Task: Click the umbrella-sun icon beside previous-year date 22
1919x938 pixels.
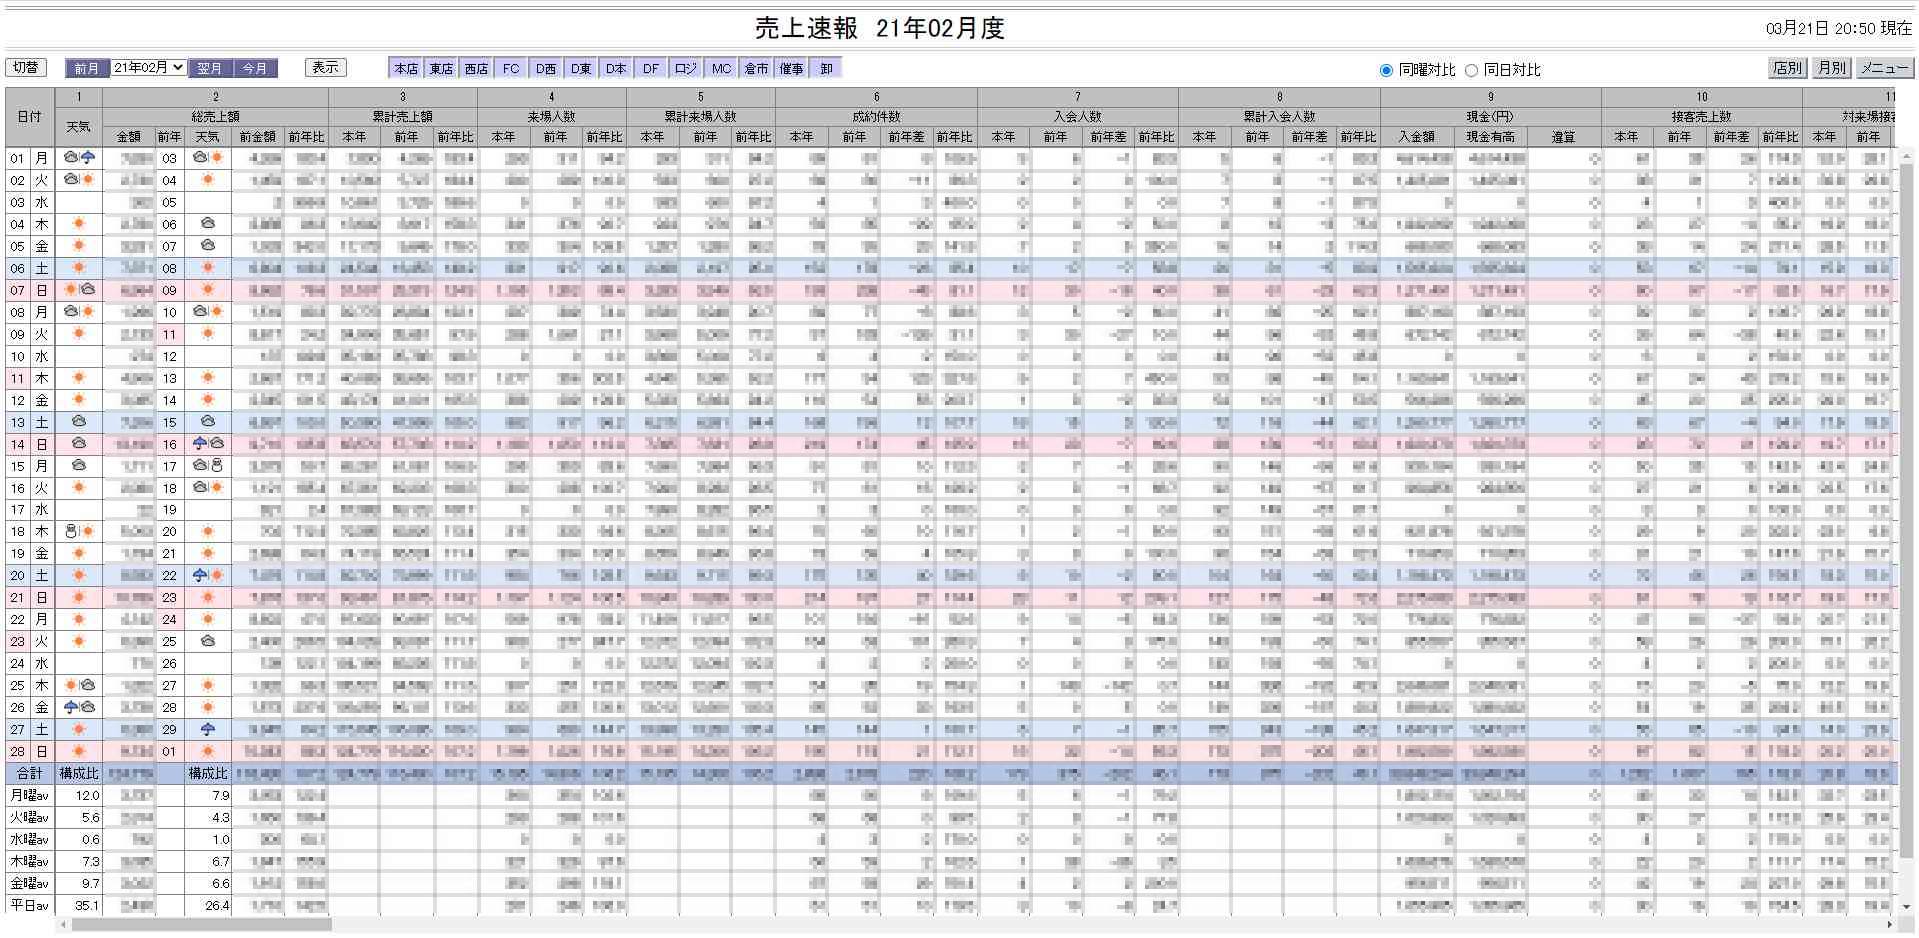Action: (x=208, y=576)
